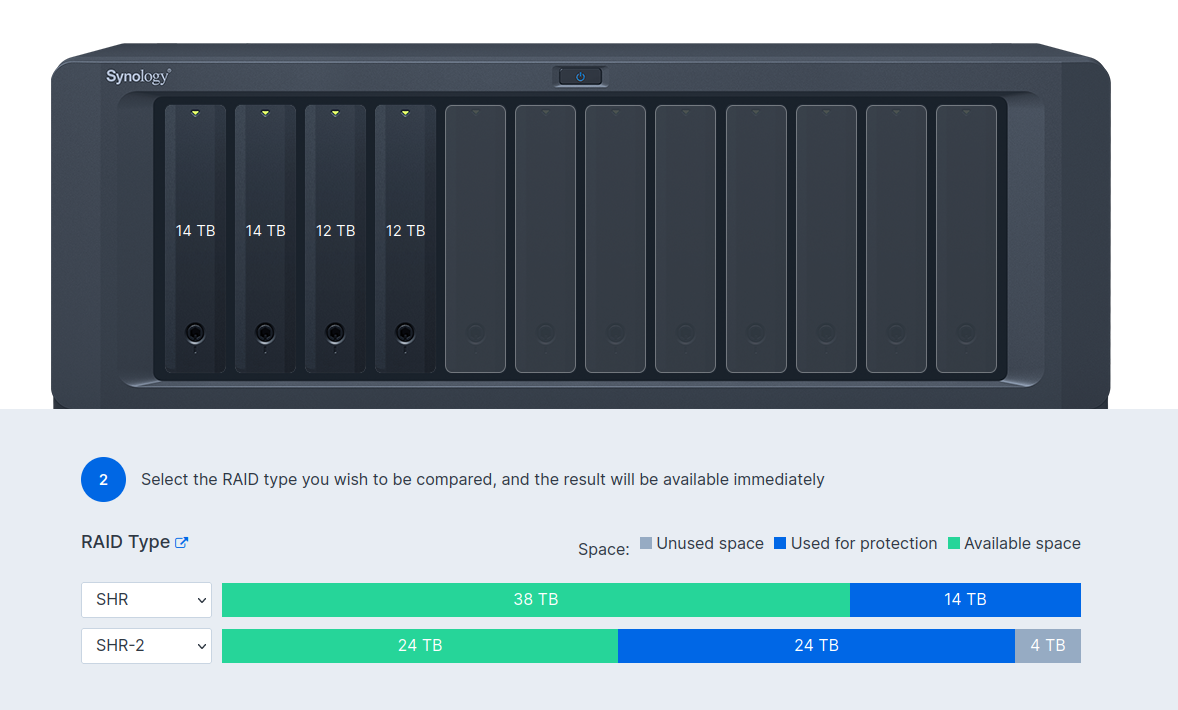Select the last 12 TB drive bay
Screen dimensions: 1178x710
tap(405, 239)
